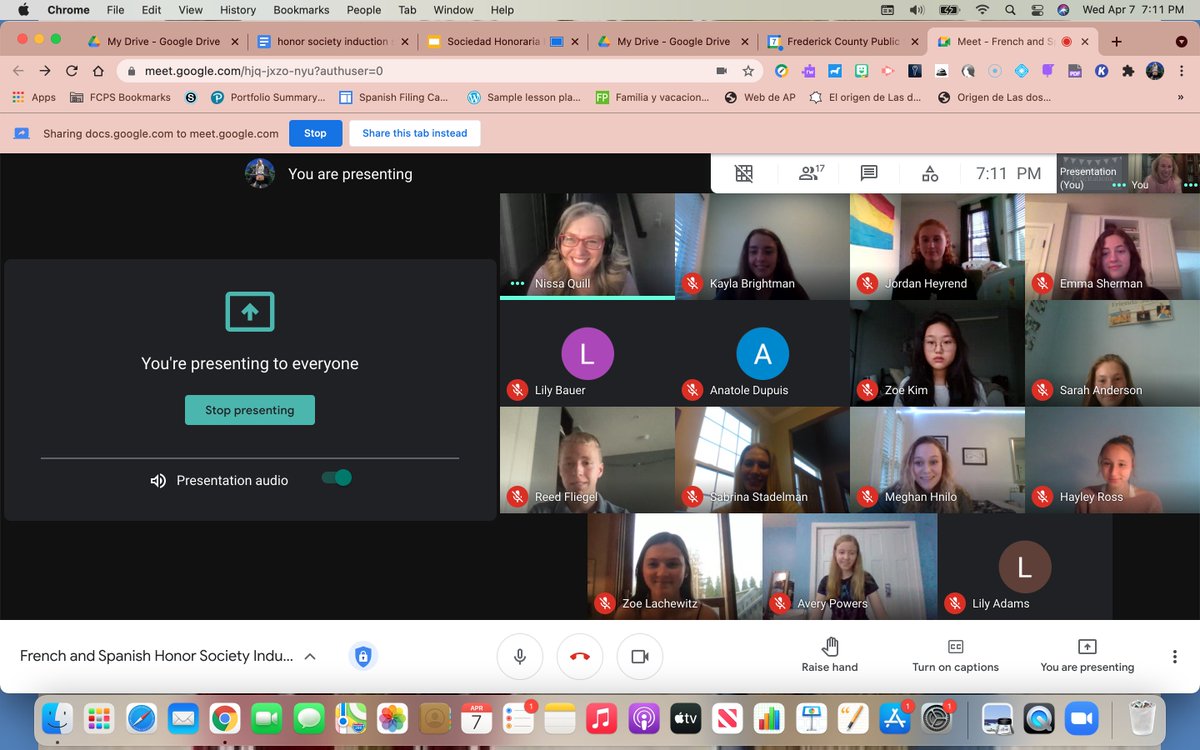1200x750 pixels.
Task: Open Finder from the Dock
Action: tap(59, 717)
